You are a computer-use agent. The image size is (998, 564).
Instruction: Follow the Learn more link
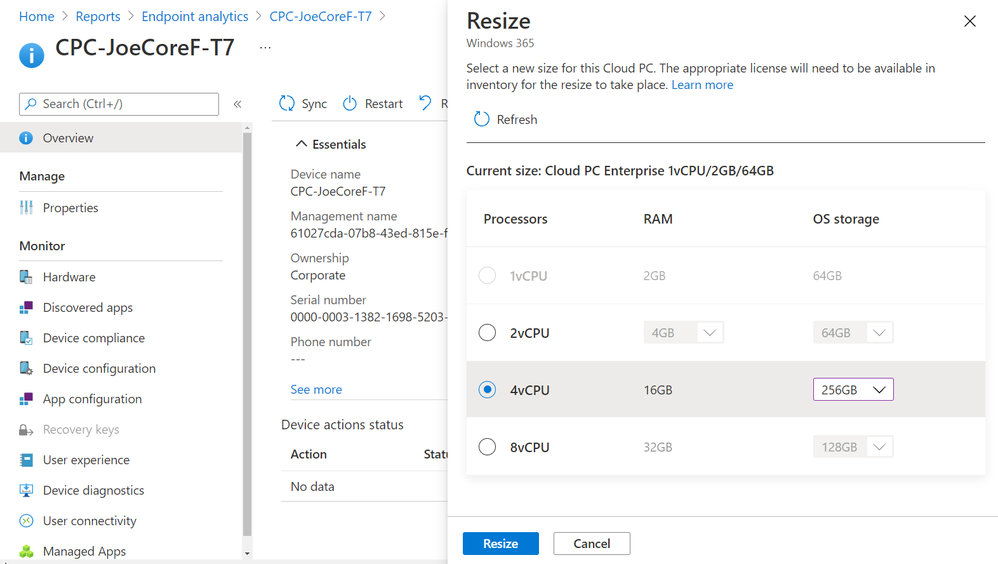pos(702,85)
